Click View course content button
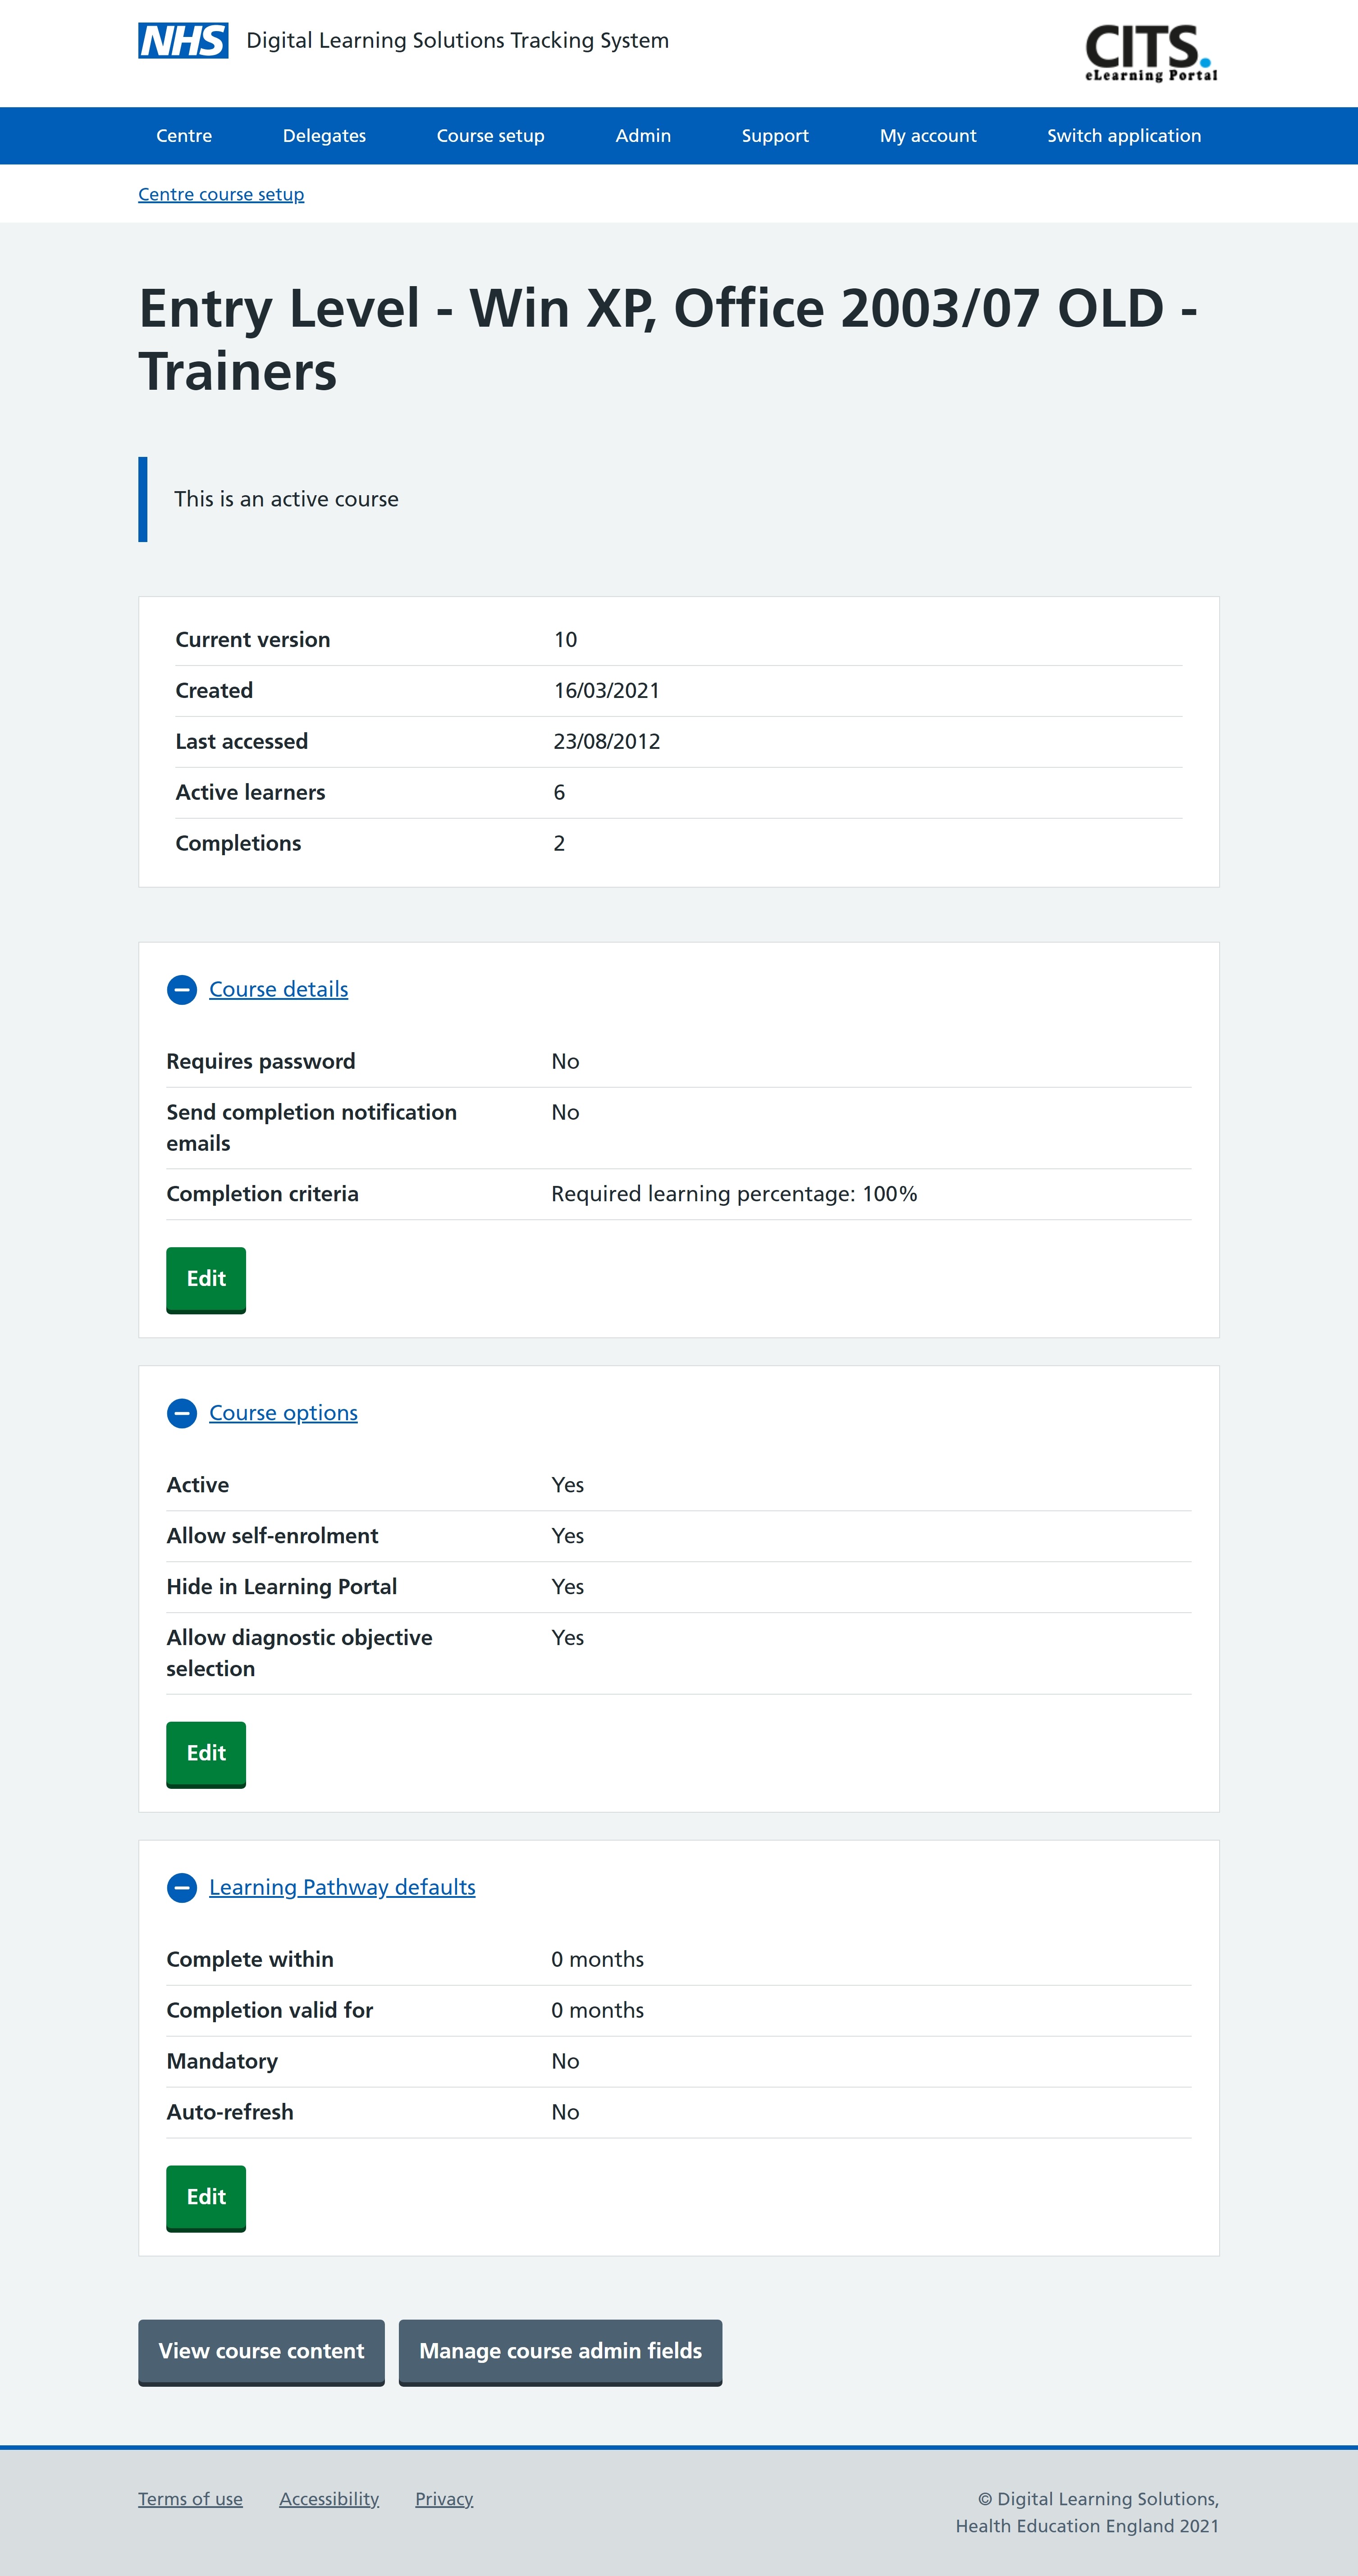Image resolution: width=1358 pixels, height=2576 pixels. (261, 2351)
